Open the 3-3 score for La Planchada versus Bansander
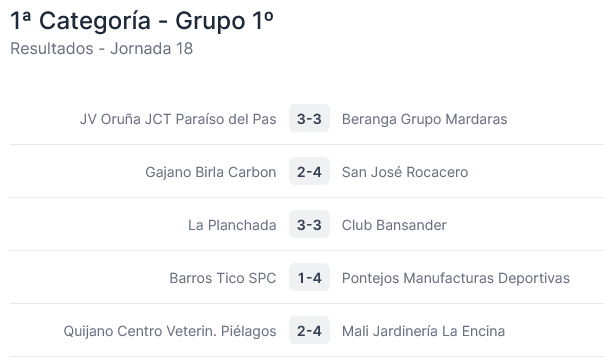 309,224
